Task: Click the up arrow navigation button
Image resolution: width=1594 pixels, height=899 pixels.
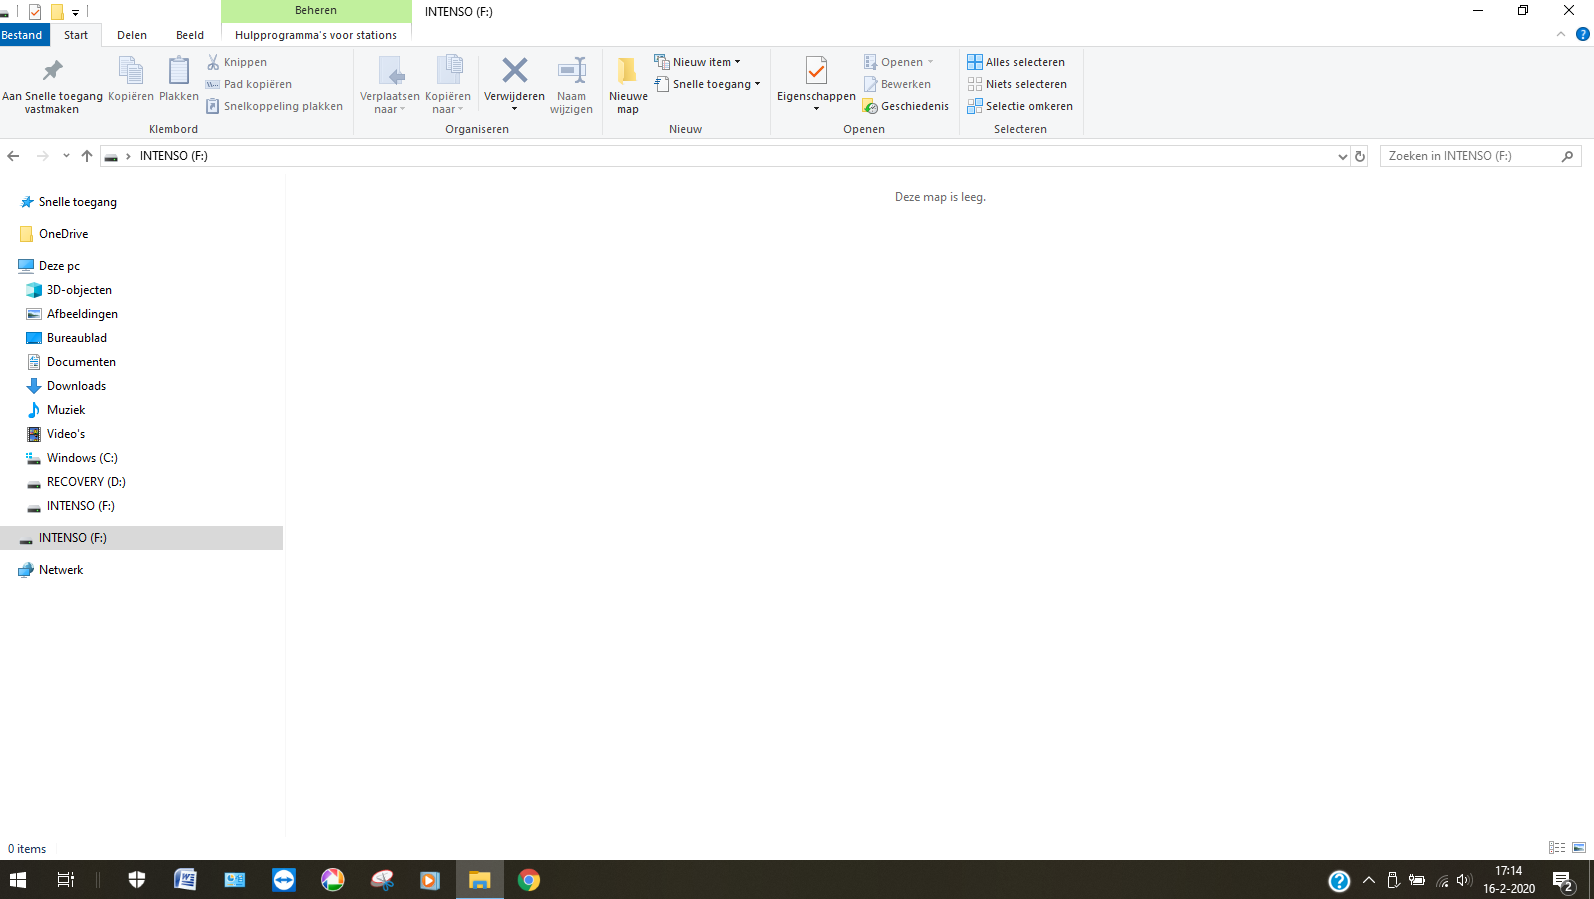Action: click(x=87, y=156)
